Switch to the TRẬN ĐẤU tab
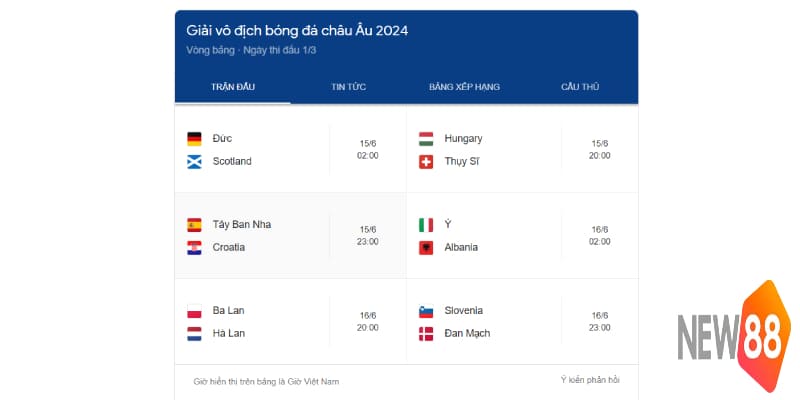The width and height of the screenshot is (800, 400). [233, 87]
